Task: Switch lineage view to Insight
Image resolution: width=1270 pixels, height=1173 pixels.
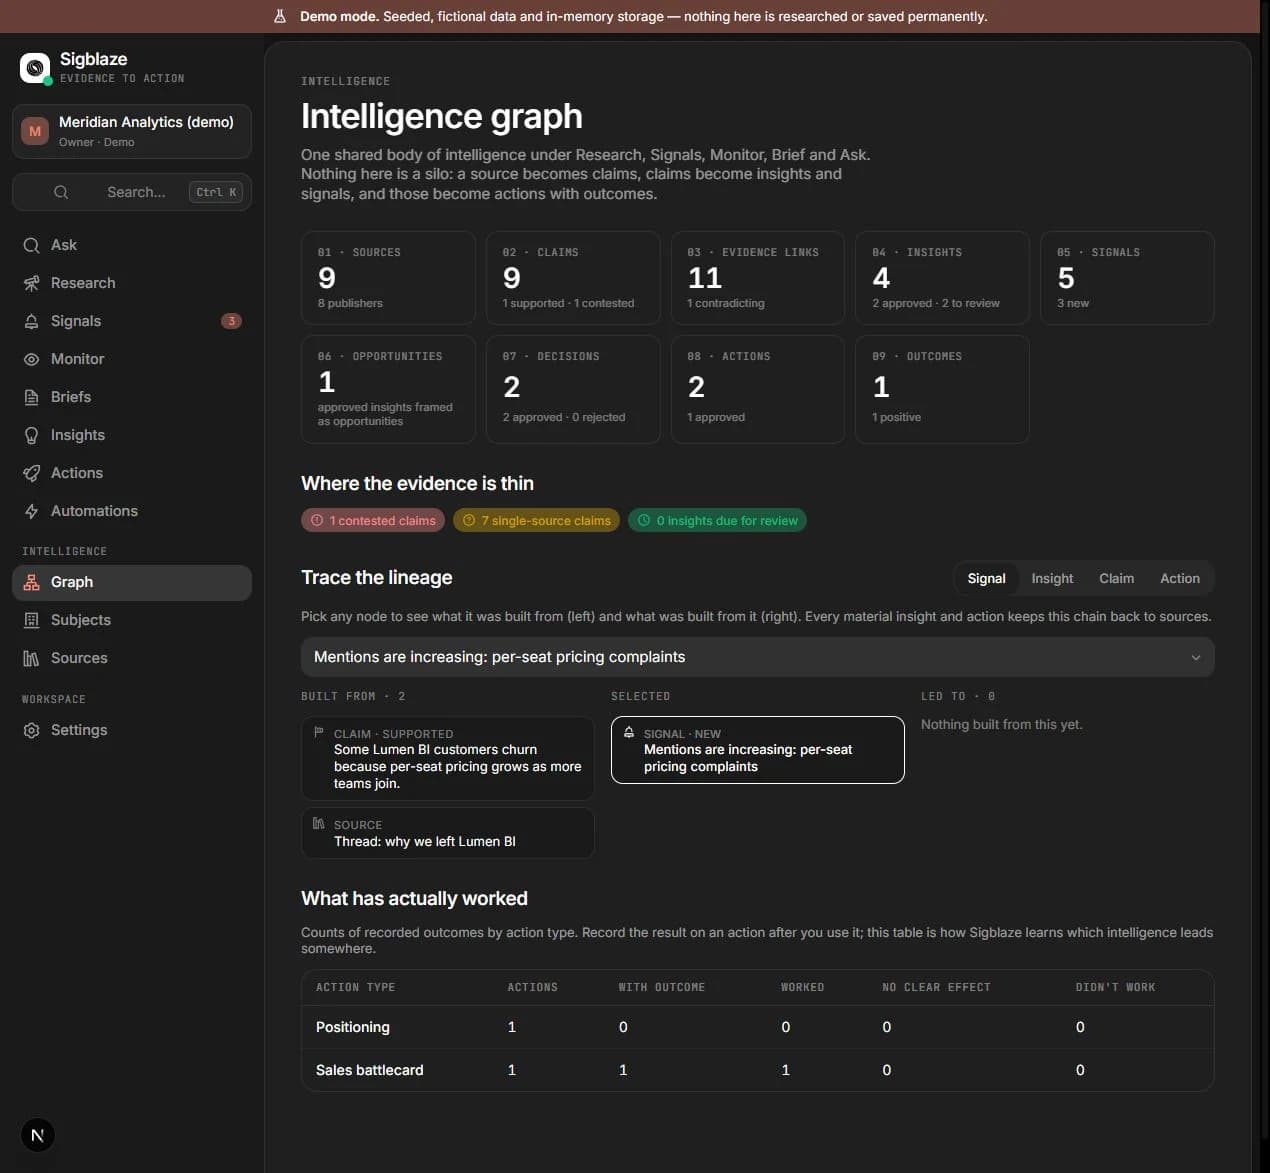Action: (1052, 578)
